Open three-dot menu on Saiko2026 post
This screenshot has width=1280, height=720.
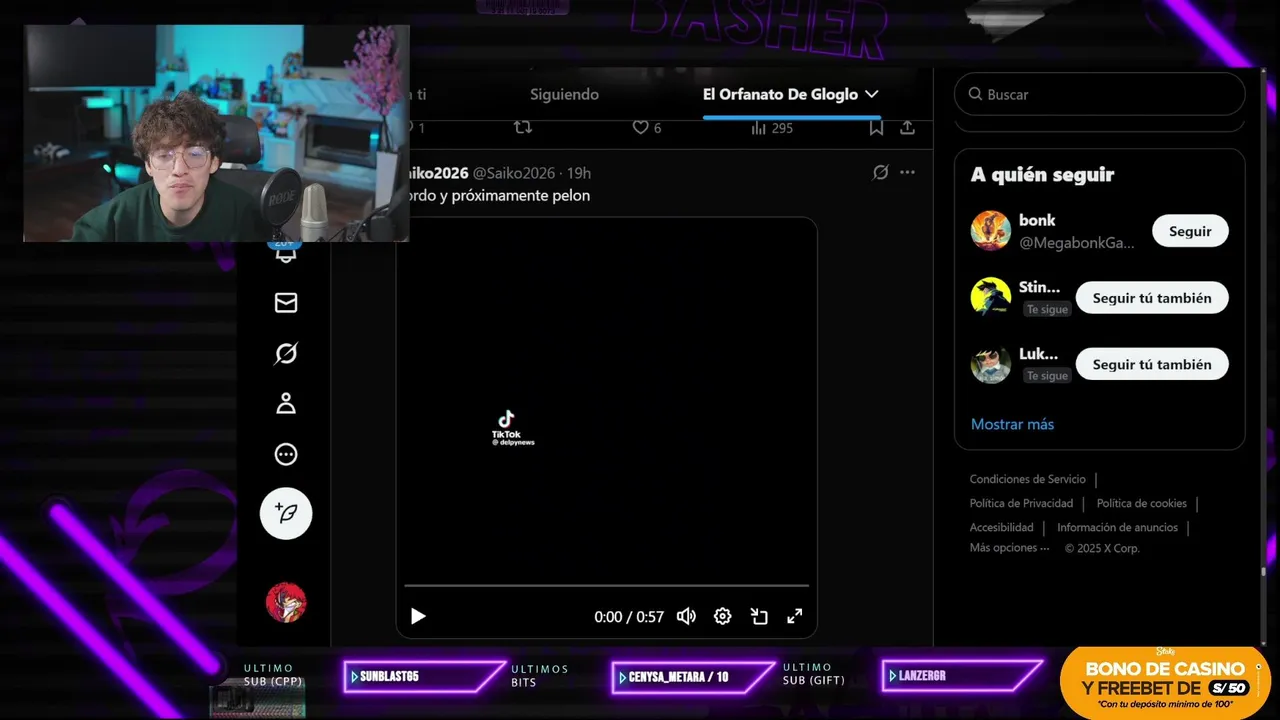(907, 172)
